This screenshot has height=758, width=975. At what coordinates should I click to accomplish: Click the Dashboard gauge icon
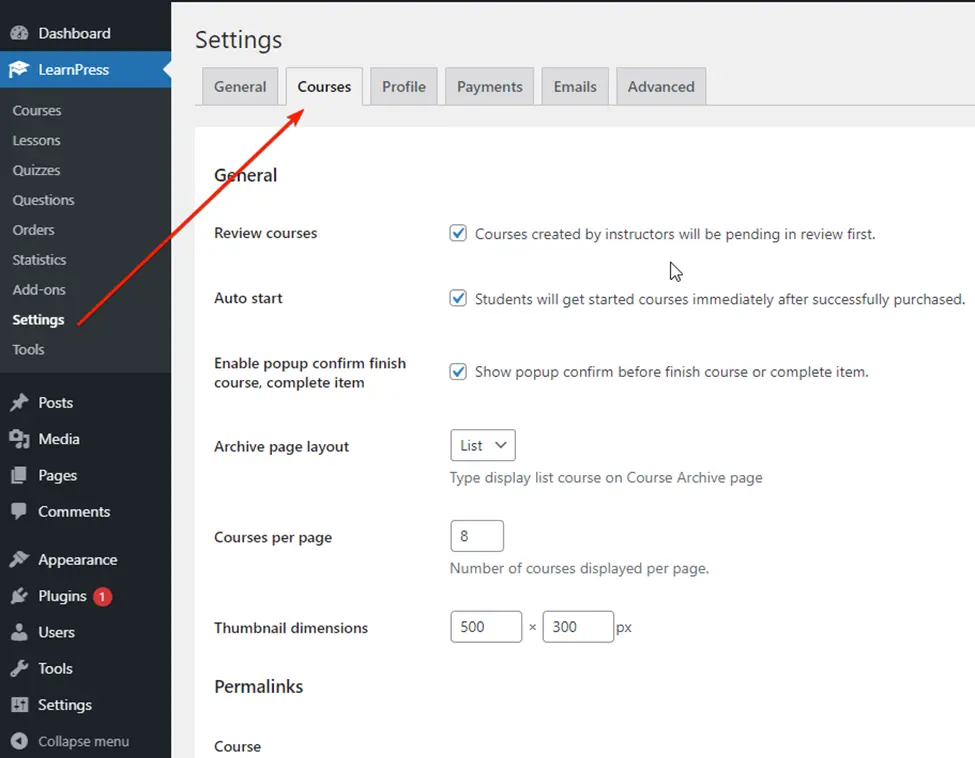coord(19,33)
